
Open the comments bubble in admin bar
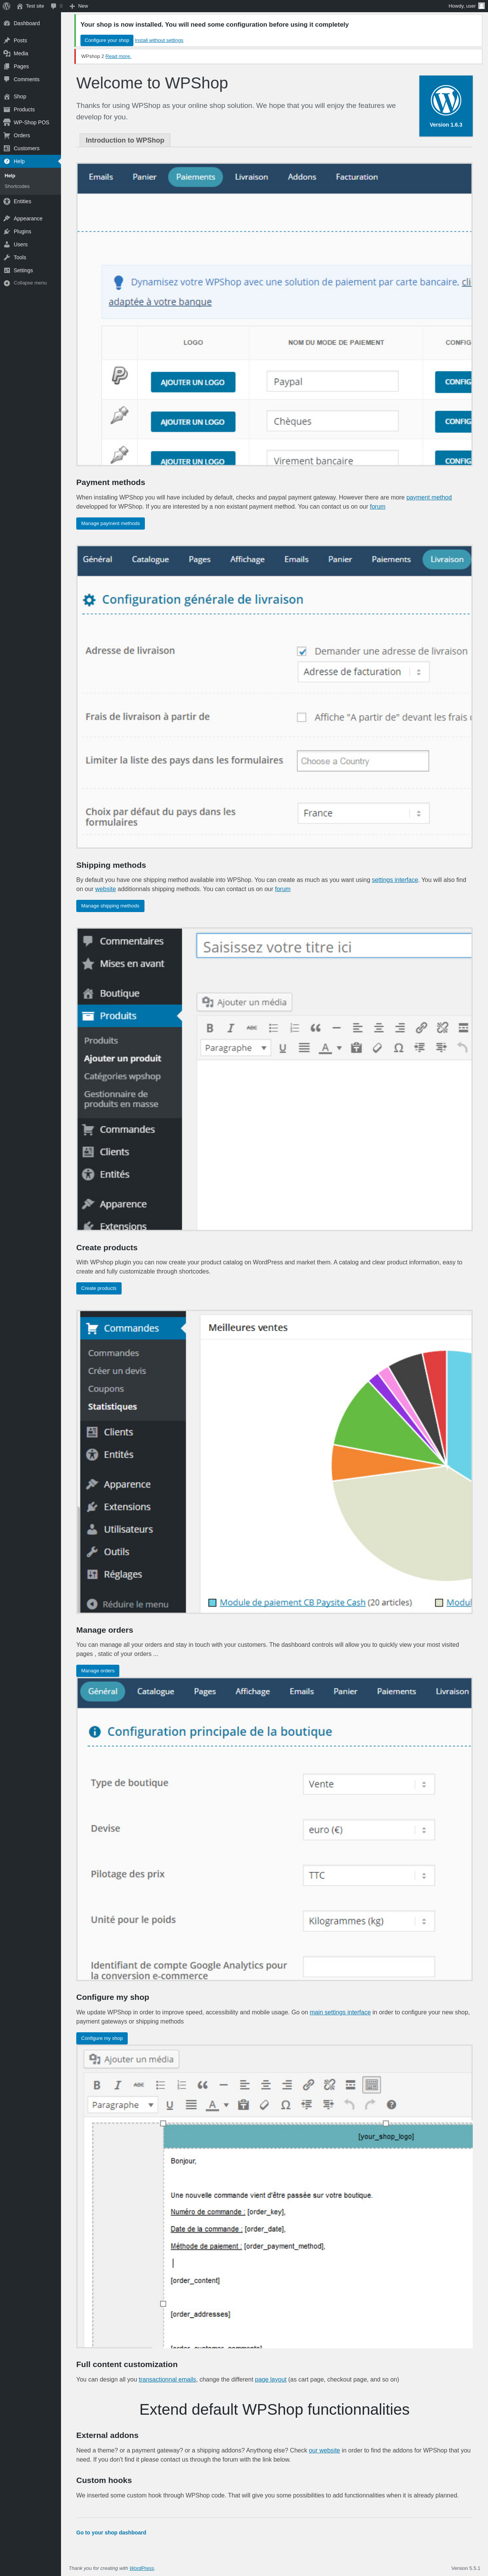click(56, 6)
